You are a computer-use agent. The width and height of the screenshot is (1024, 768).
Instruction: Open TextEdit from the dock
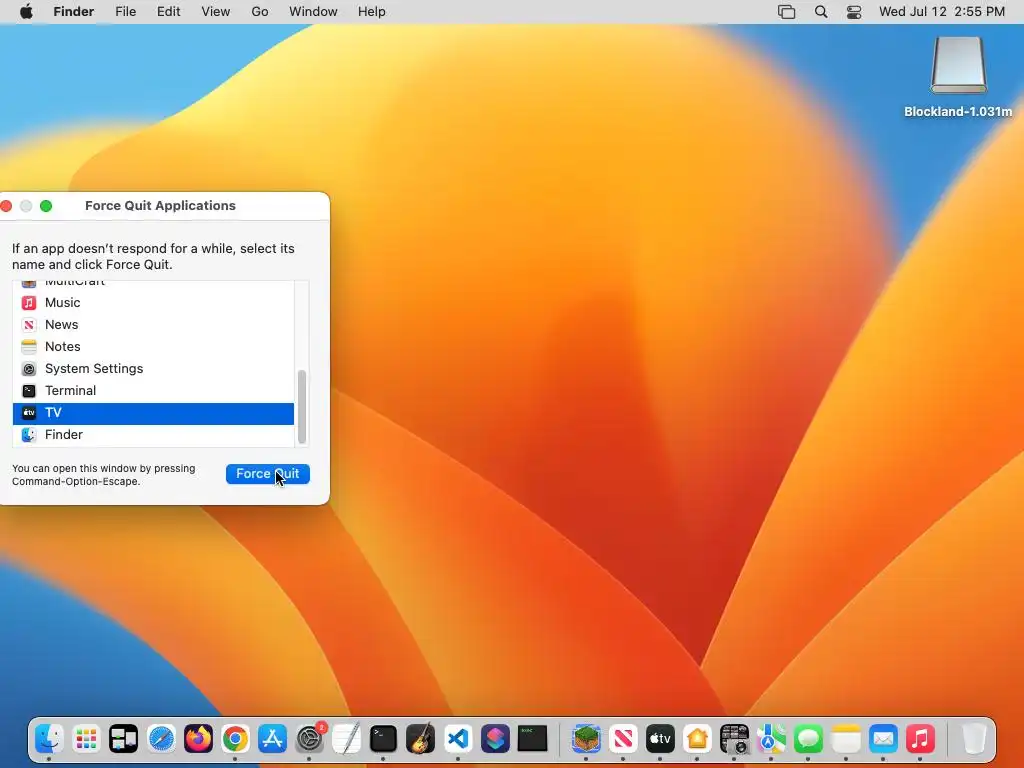point(346,739)
